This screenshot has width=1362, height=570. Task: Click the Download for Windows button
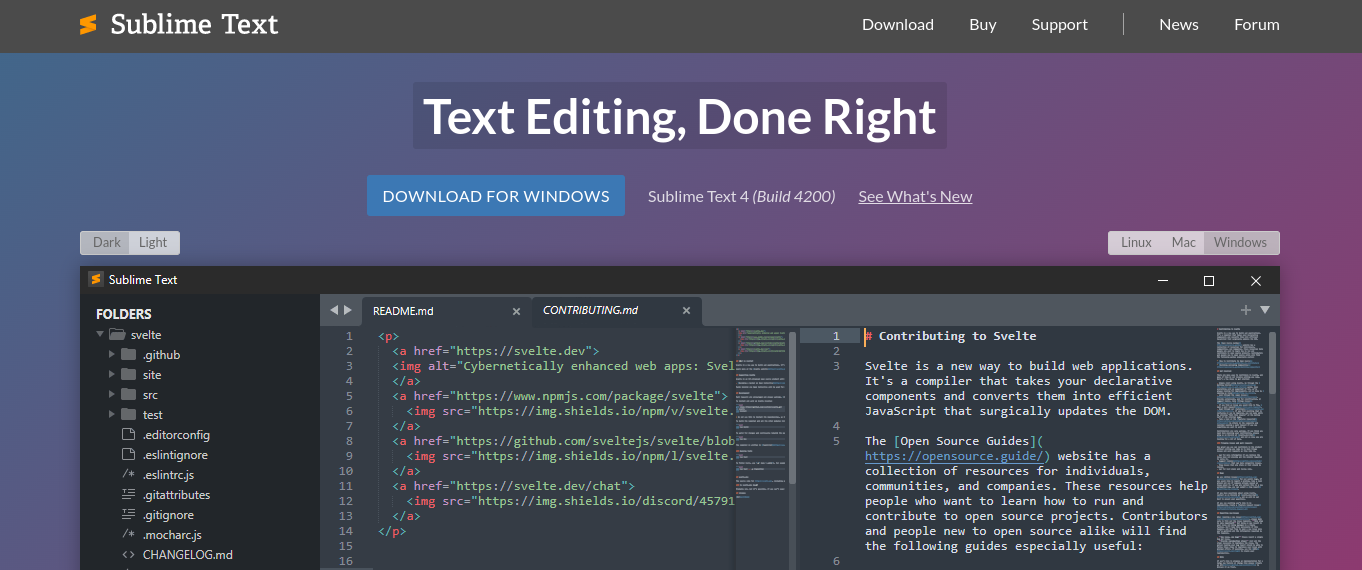pyautogui.click(x=495, y=196)
